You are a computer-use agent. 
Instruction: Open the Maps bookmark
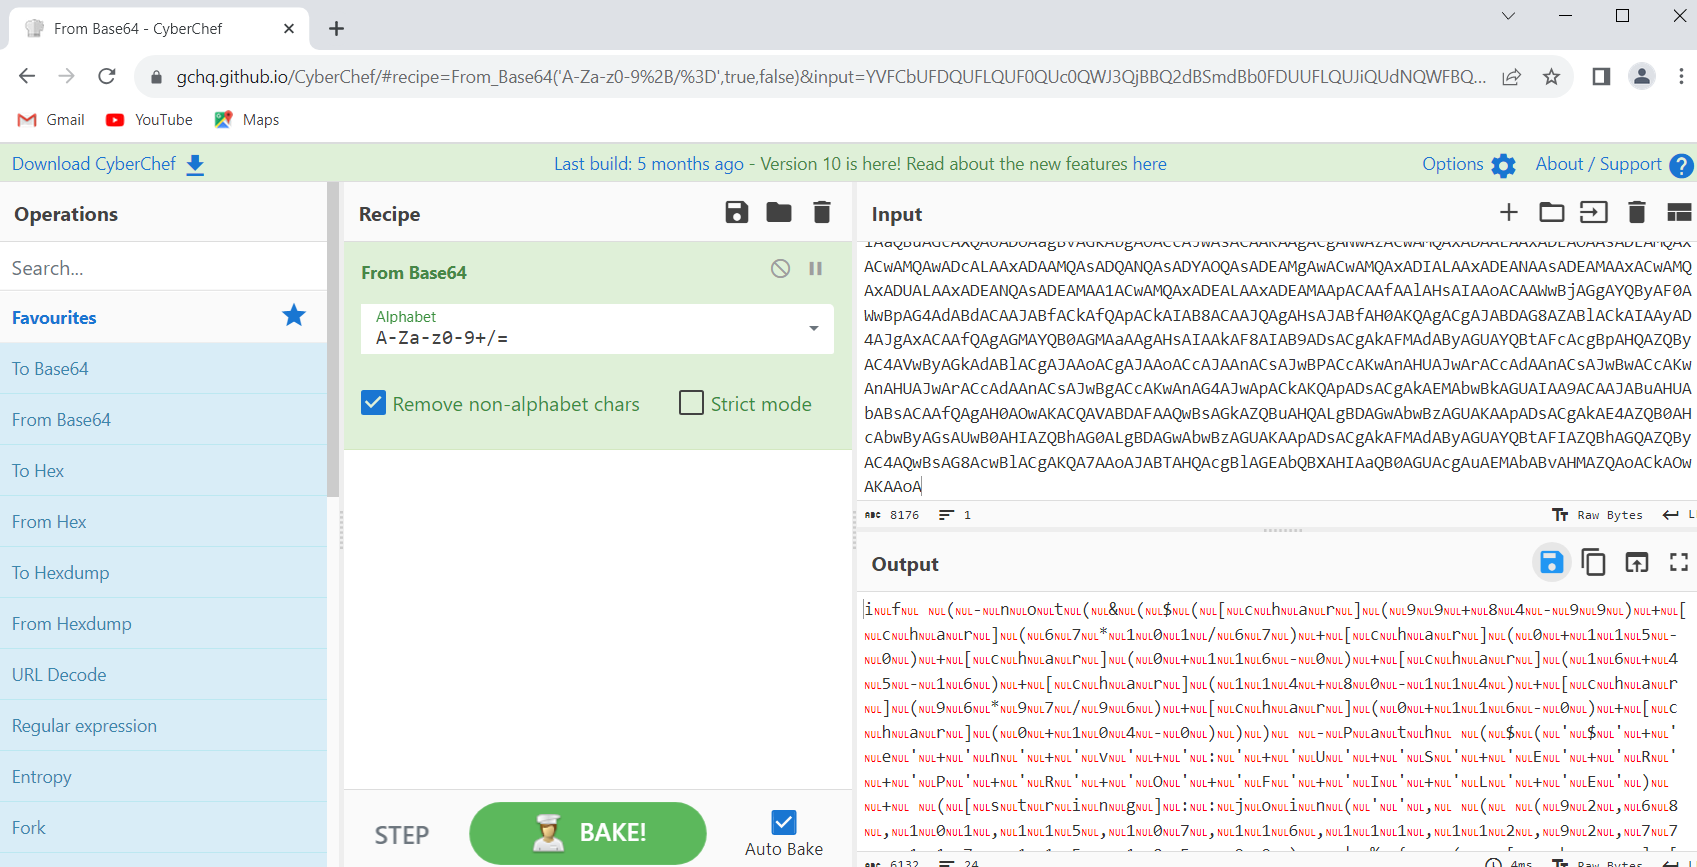coord(247,119)
